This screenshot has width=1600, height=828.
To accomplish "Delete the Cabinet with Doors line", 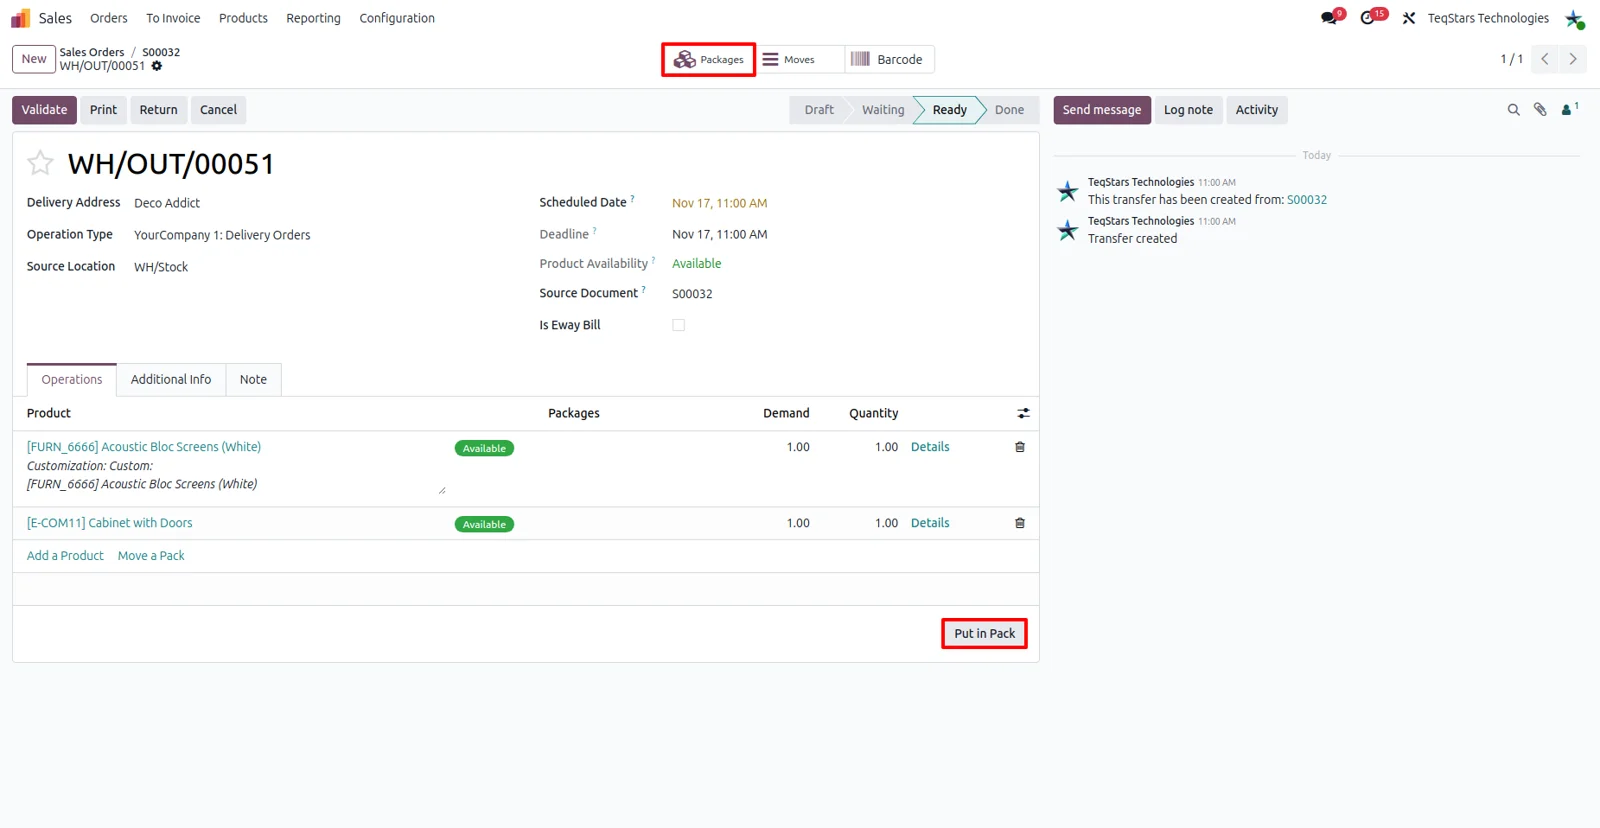I will [x=1020, y=523].
